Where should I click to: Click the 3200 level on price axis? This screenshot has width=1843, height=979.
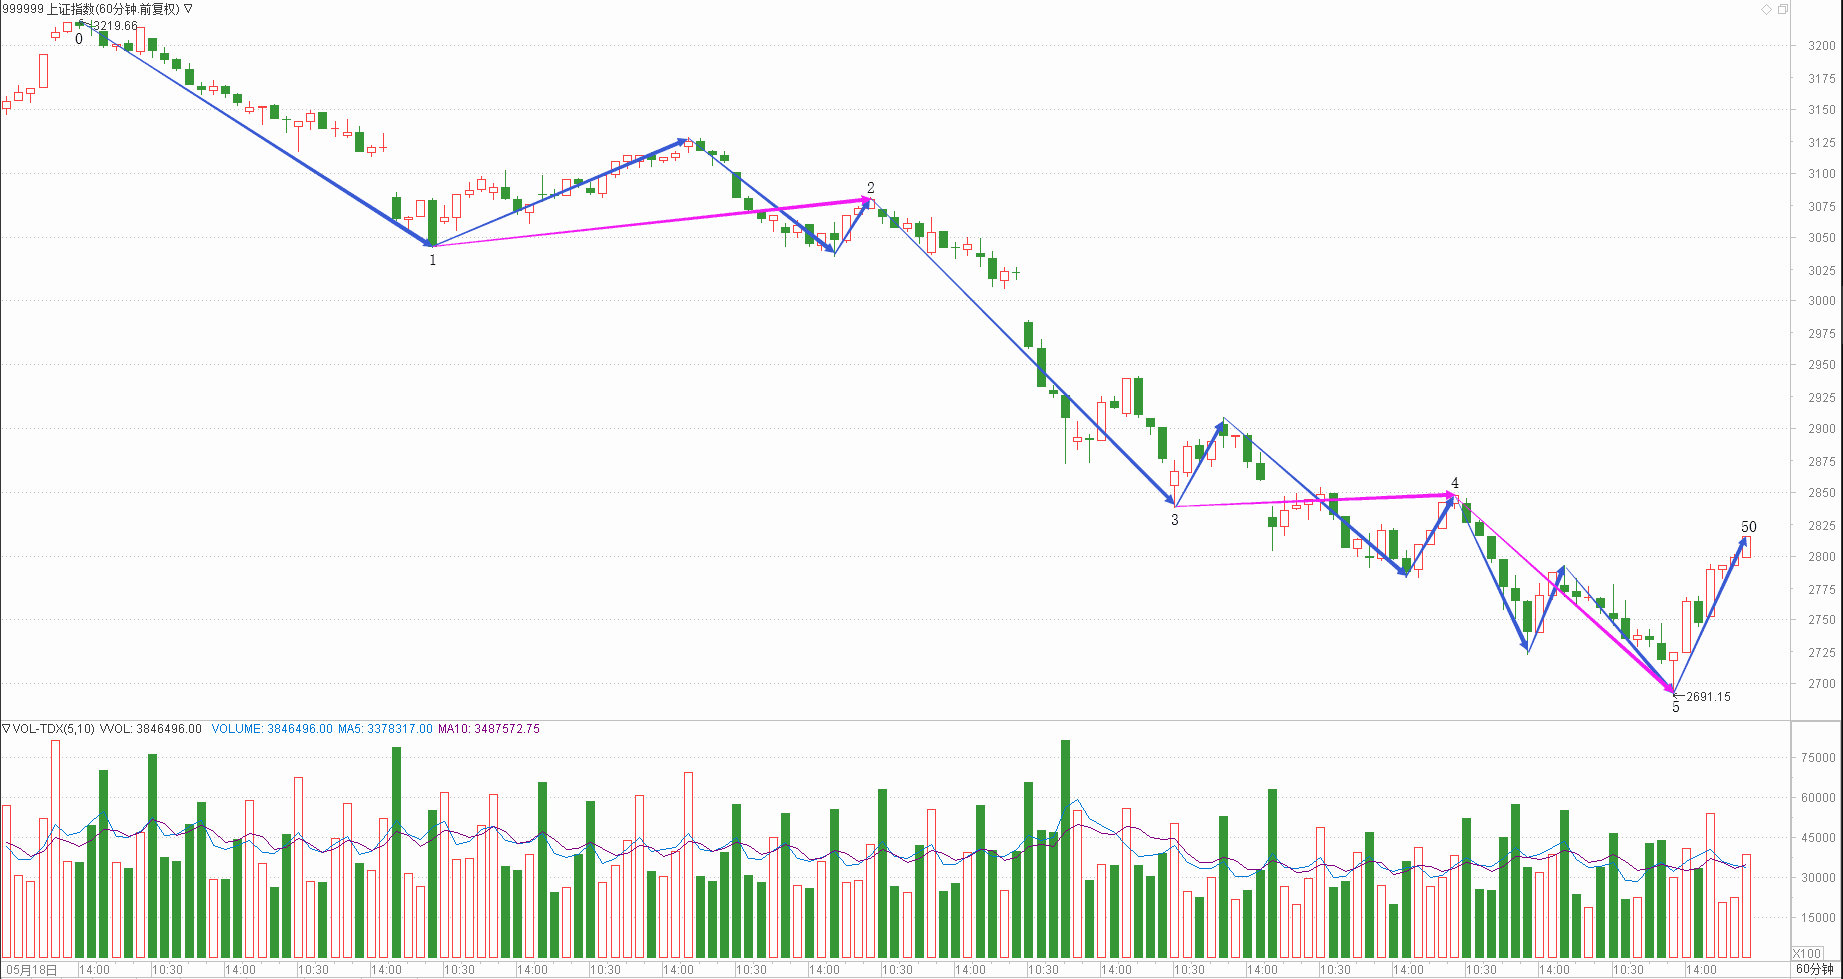click(1821, 46)
